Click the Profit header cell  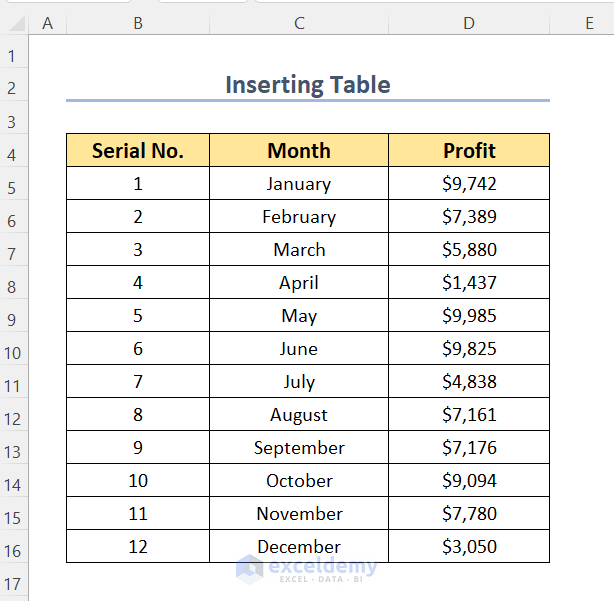tap(469, 151)
